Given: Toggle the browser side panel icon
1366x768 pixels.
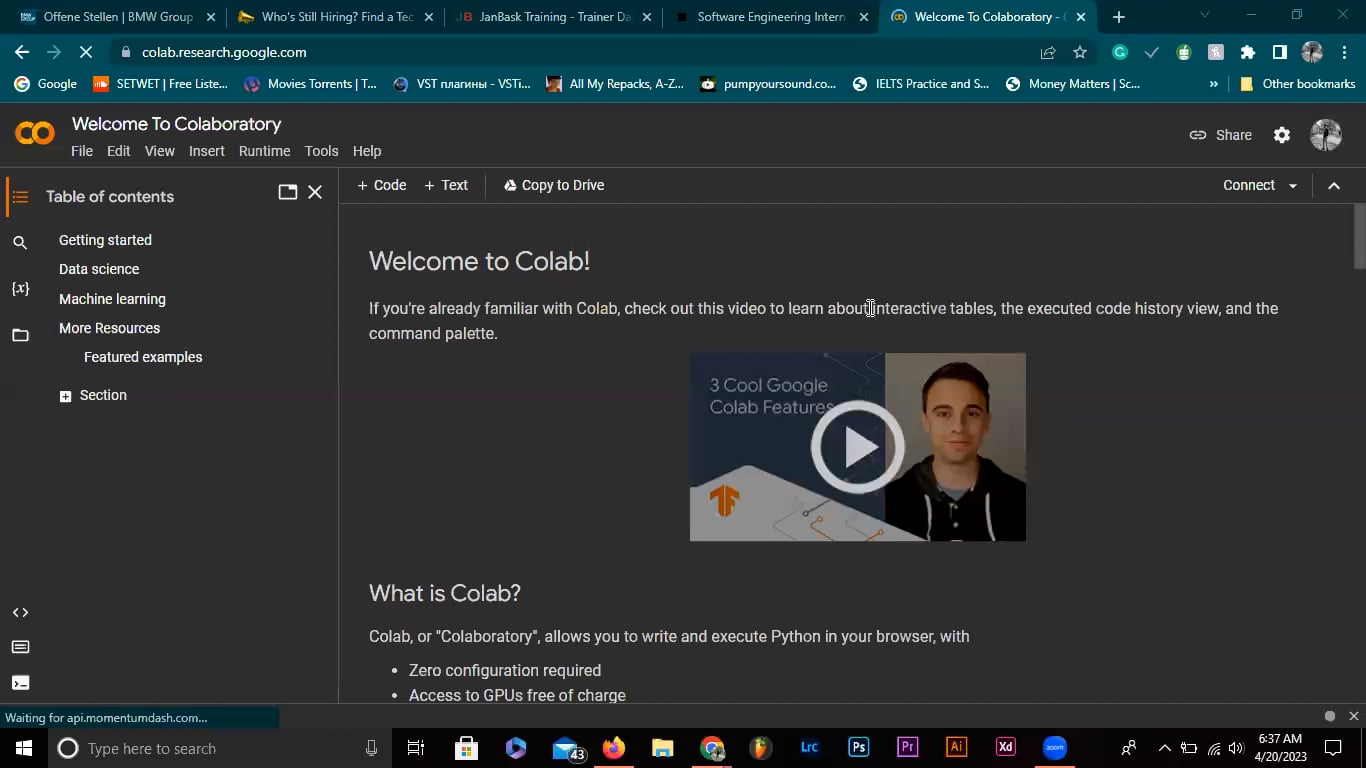Looking at the screenshot, I should (1279, 52).
